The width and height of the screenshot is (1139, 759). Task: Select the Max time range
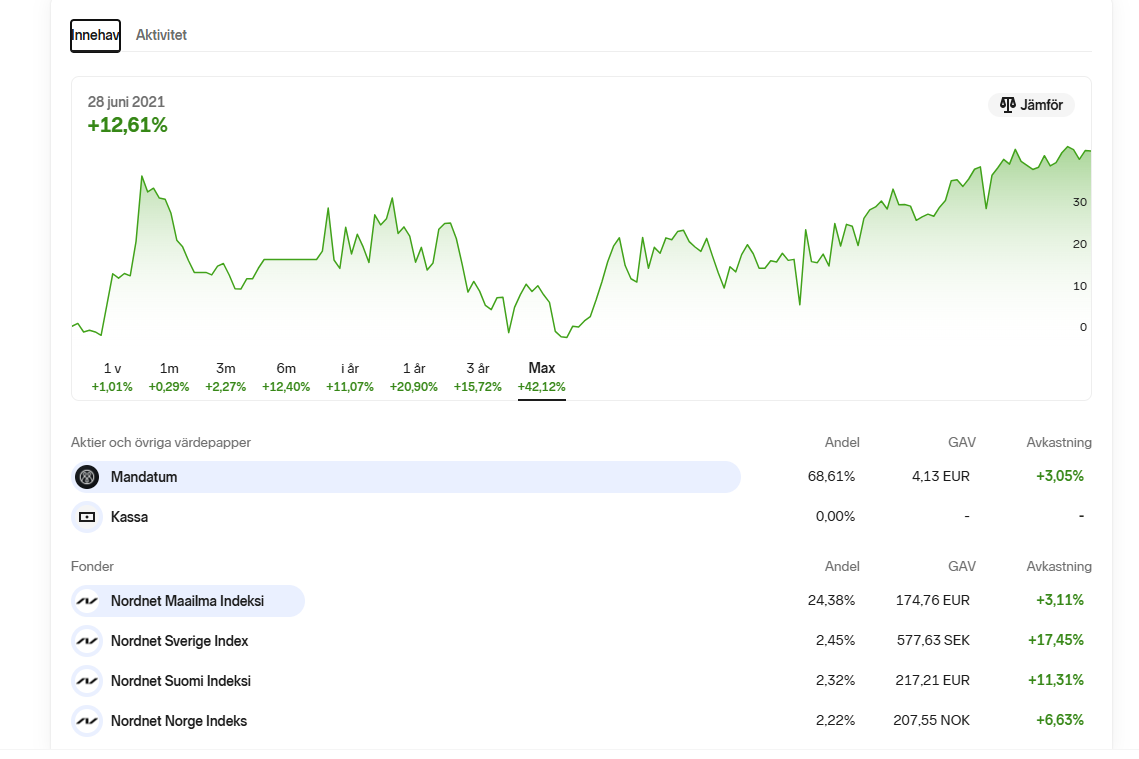tap(542, 377)
